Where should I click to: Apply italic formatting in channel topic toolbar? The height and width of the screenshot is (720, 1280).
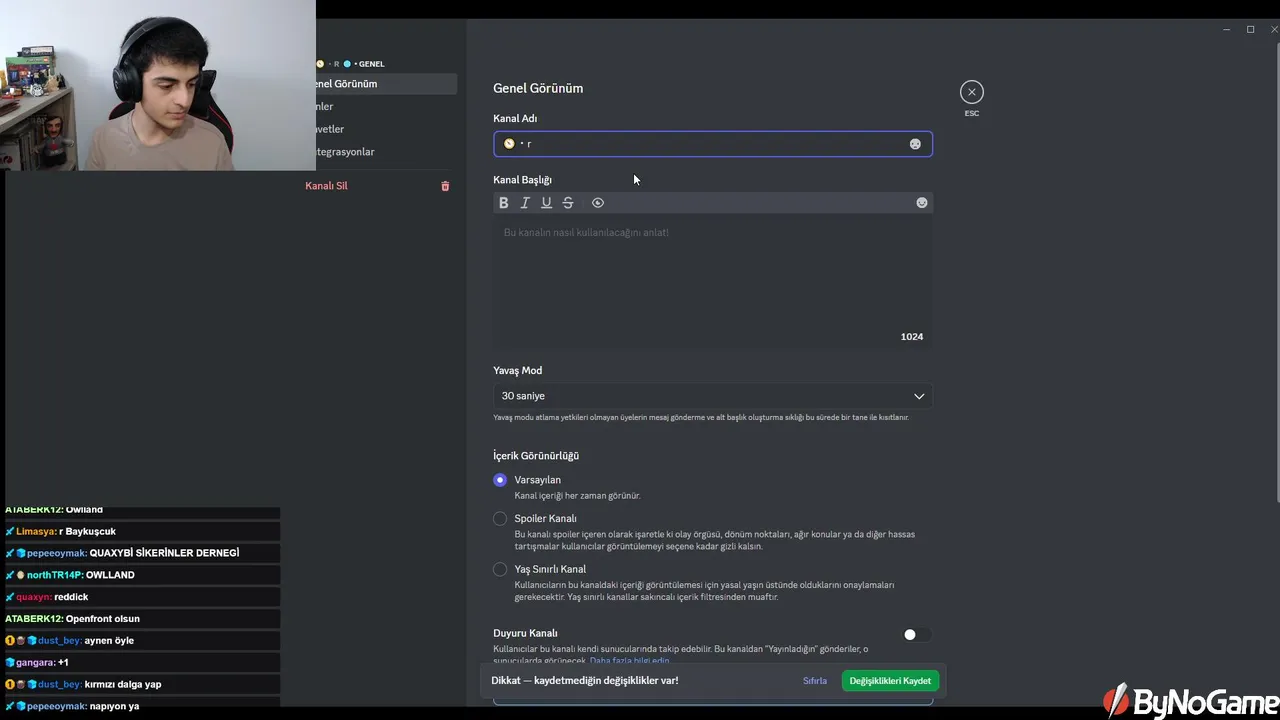(x=525, y=203)
